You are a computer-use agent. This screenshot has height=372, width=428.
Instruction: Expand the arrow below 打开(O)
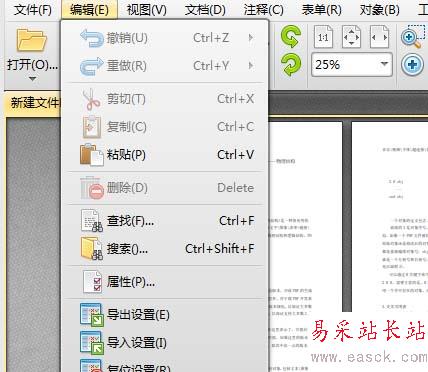click(x=32, y=79)
